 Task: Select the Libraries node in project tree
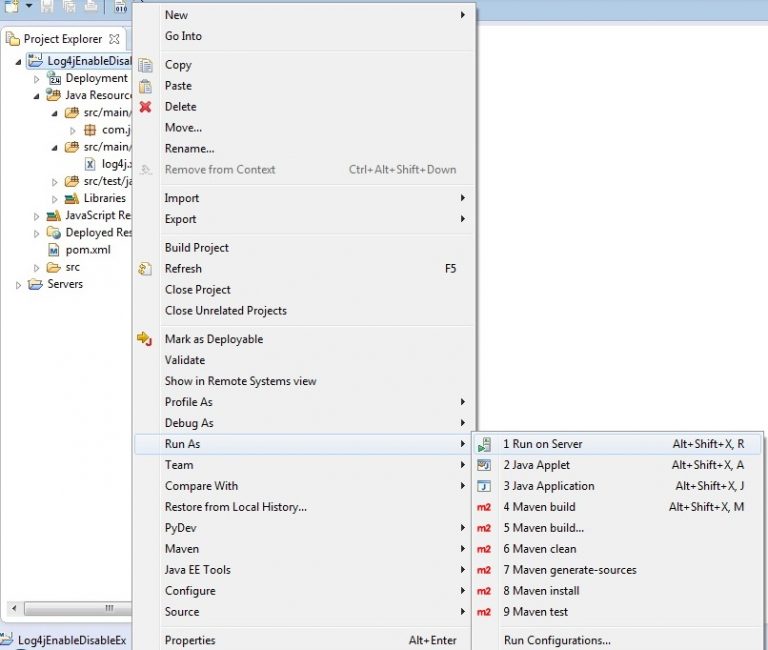tap(104, 198)
